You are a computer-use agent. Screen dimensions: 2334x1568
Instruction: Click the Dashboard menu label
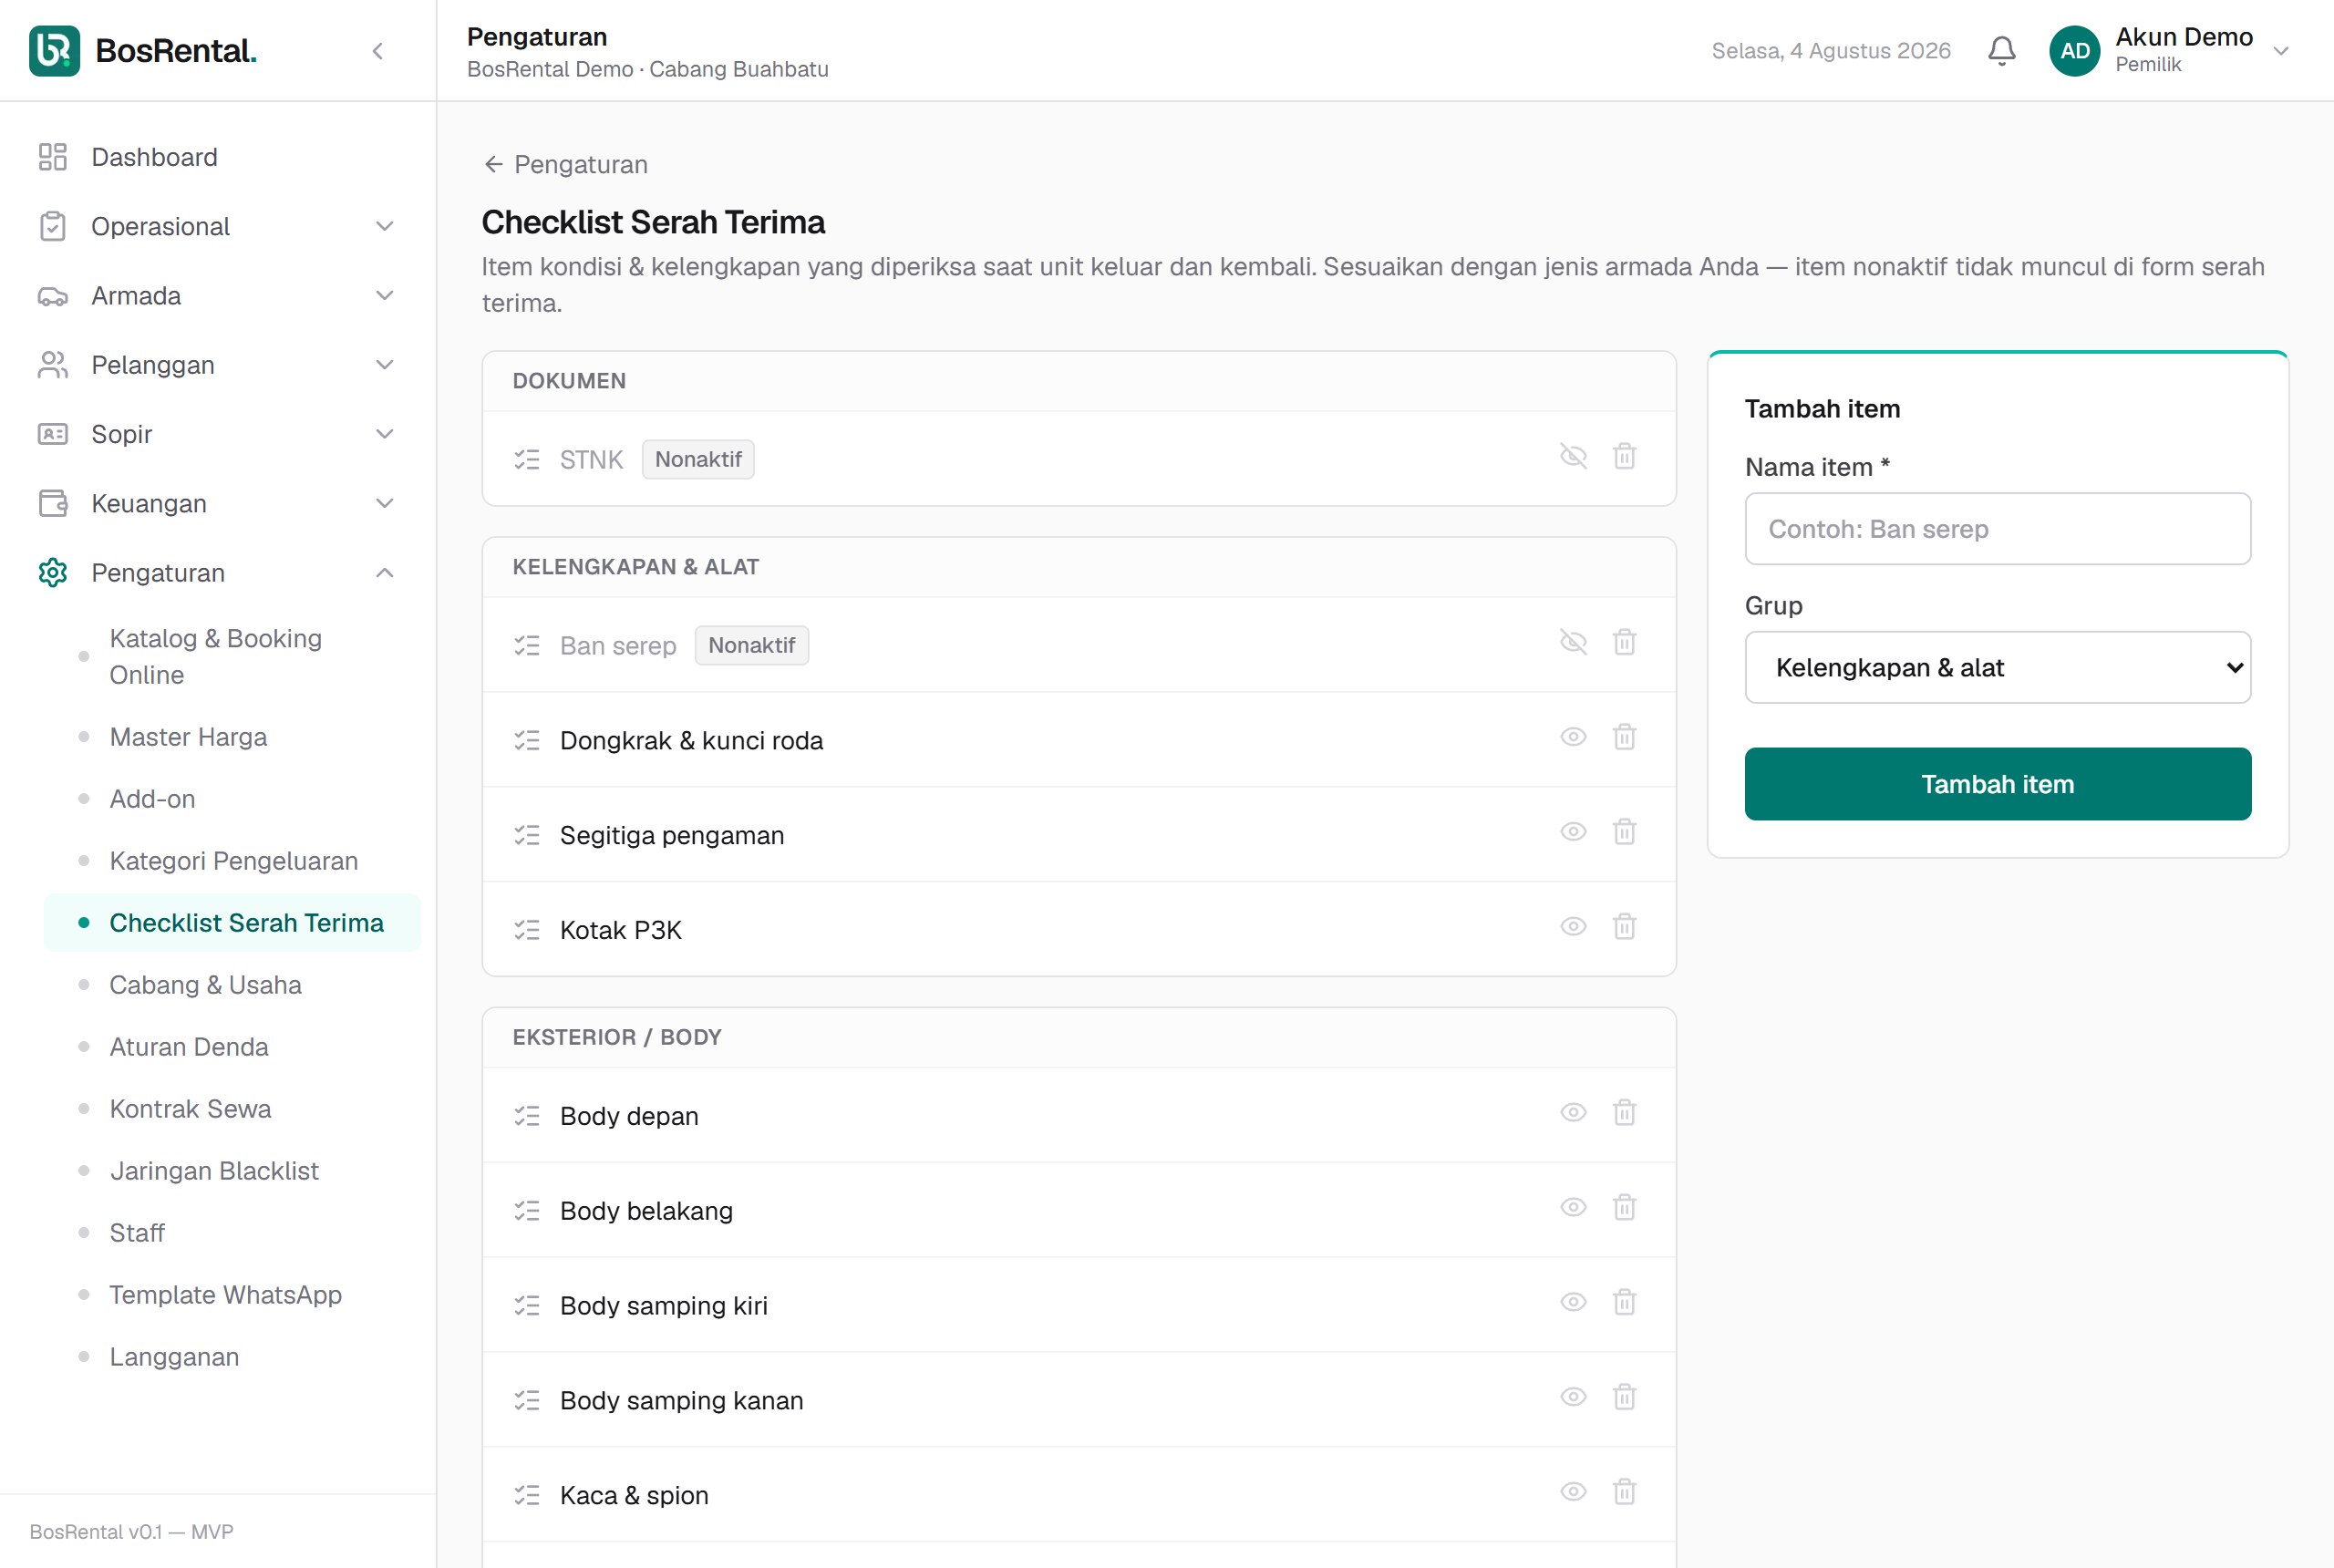click(154, 157)
